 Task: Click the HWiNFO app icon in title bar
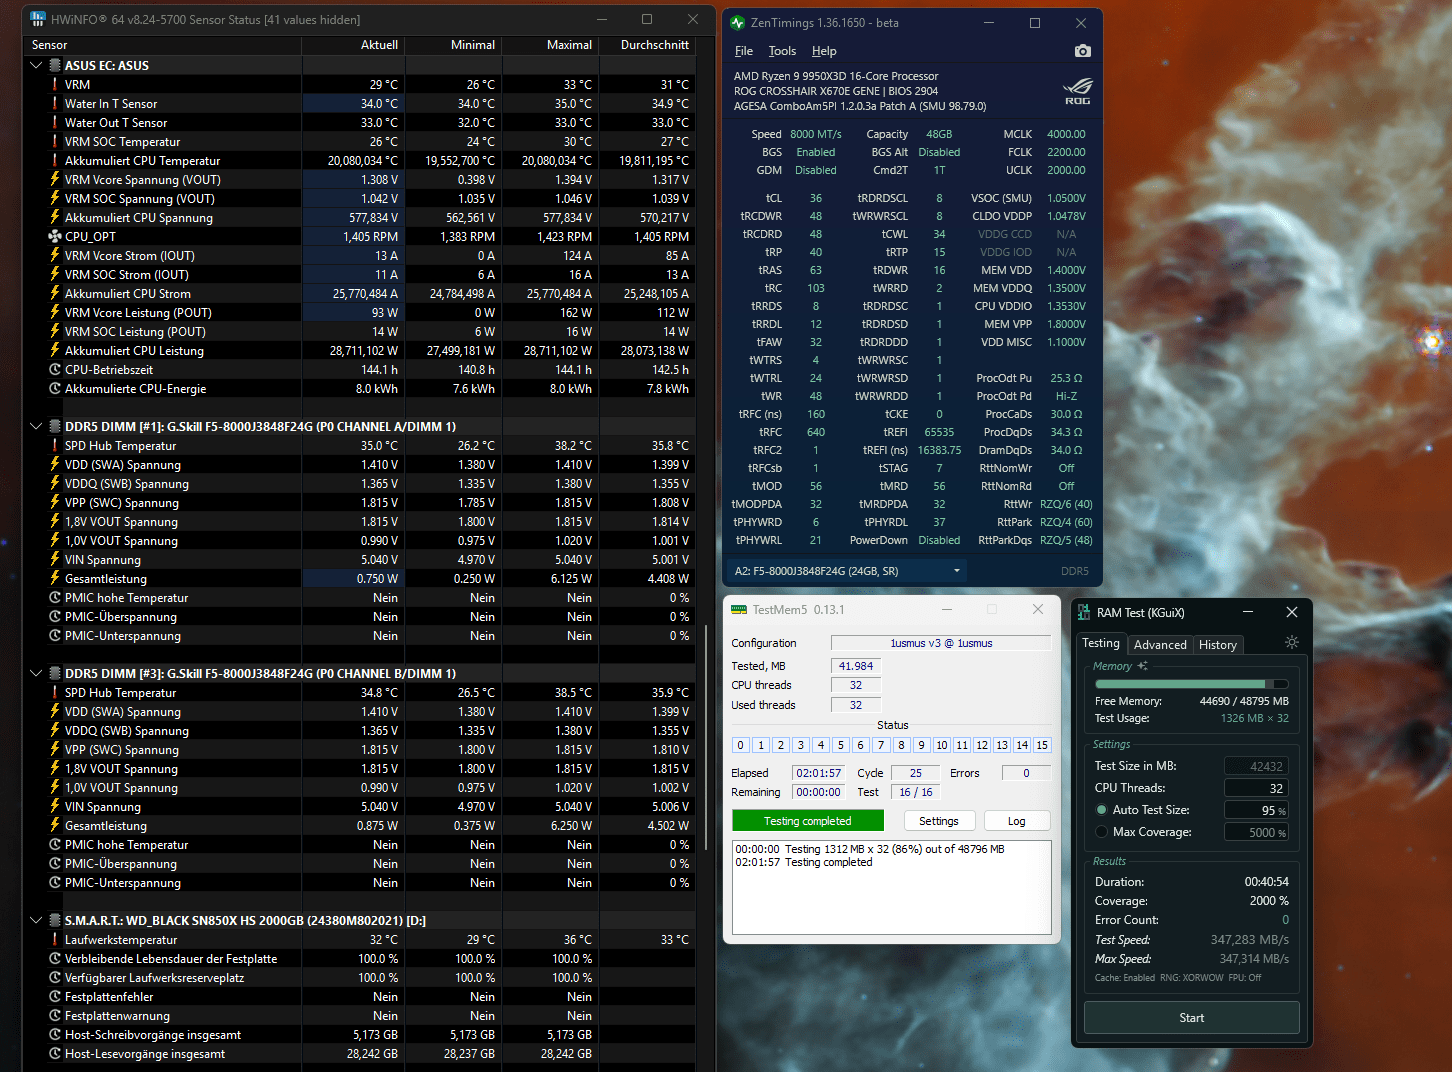point(38,20)
